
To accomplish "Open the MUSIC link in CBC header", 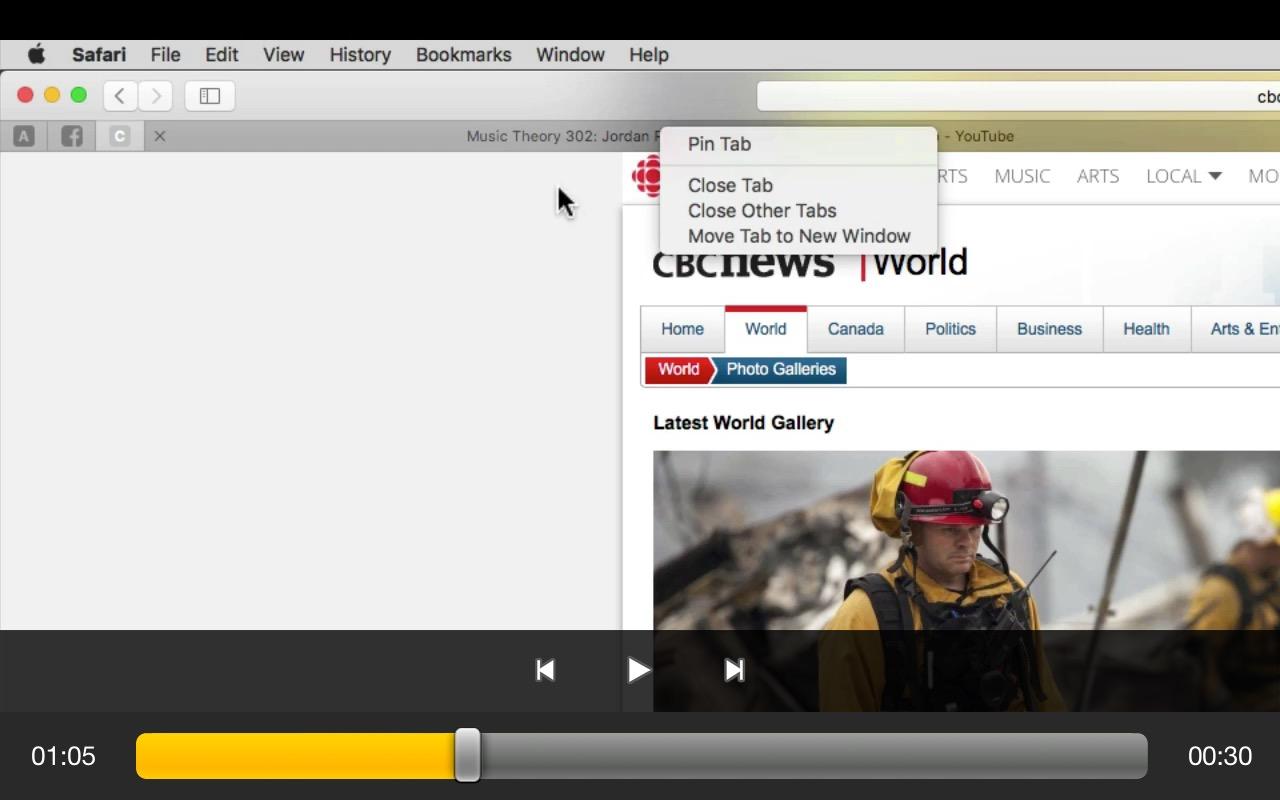I will click(1022, 176).
